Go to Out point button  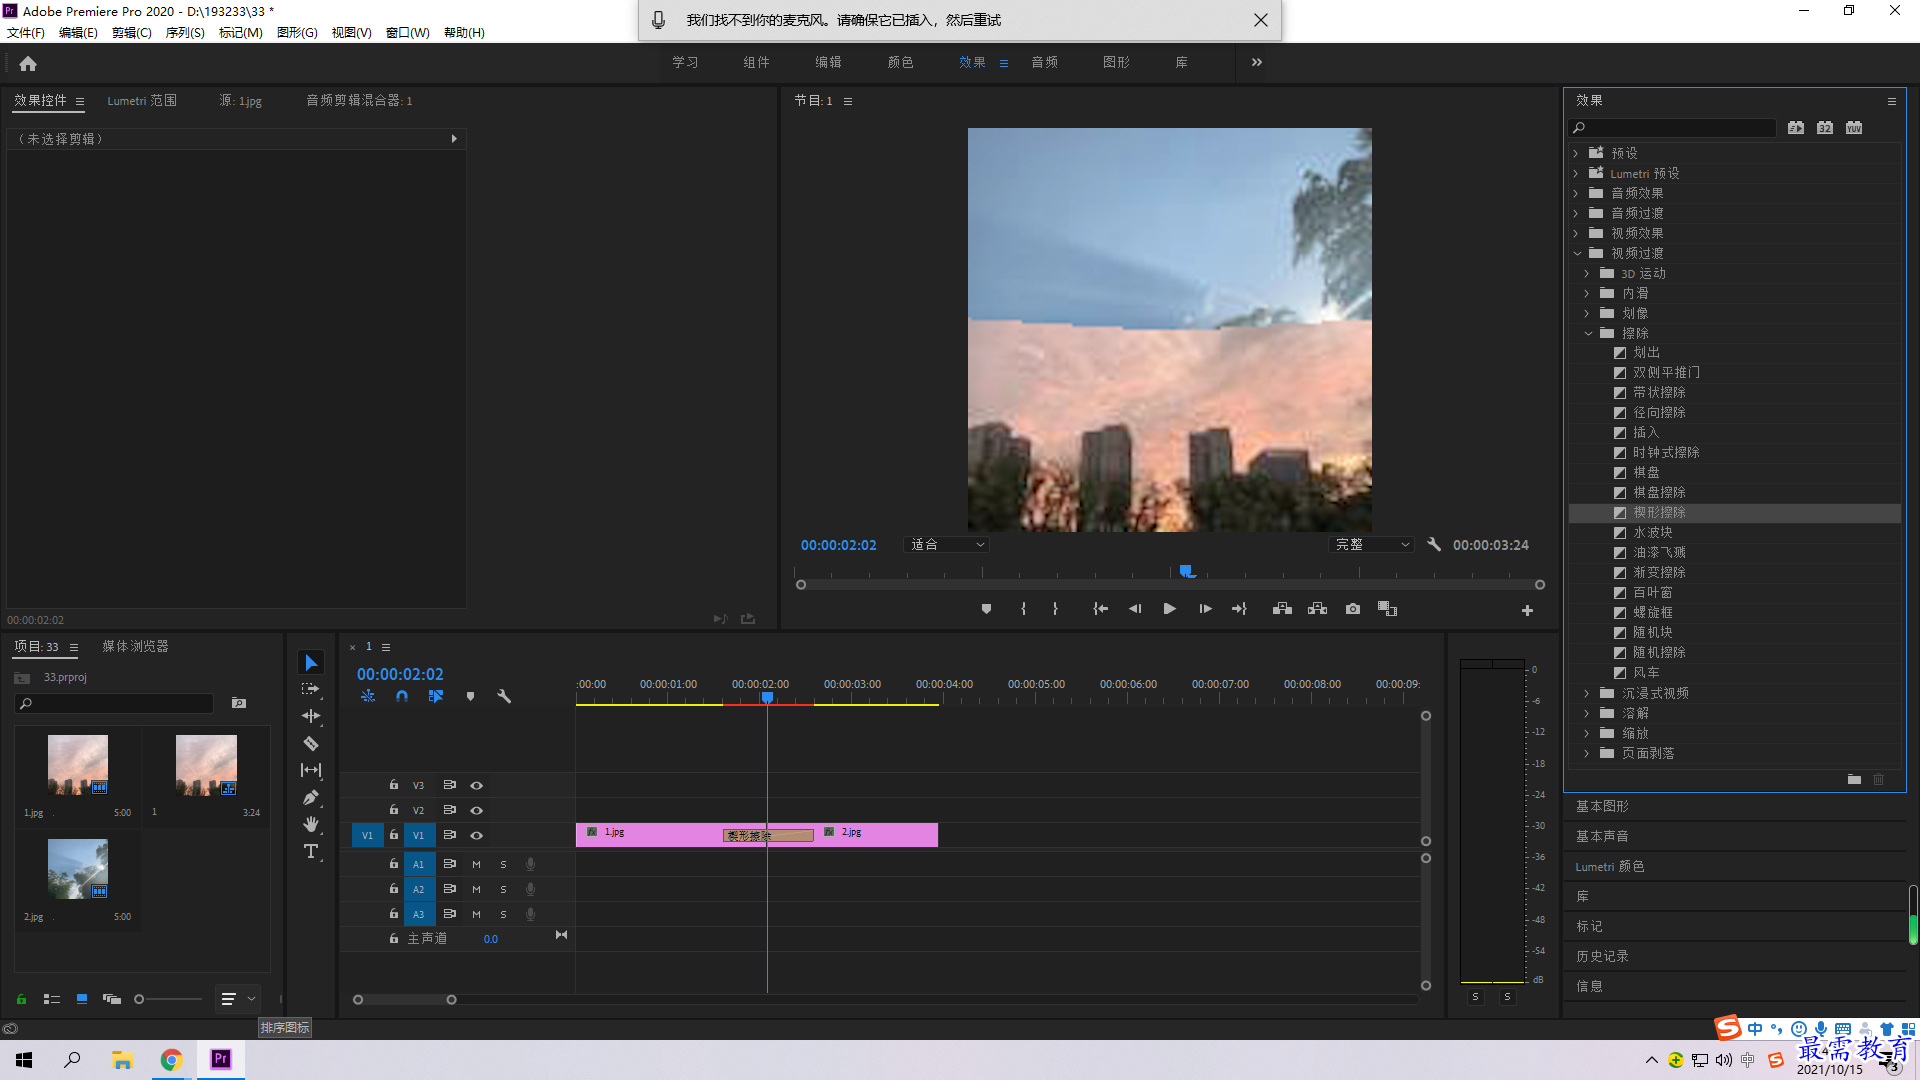click(1239, 609)
